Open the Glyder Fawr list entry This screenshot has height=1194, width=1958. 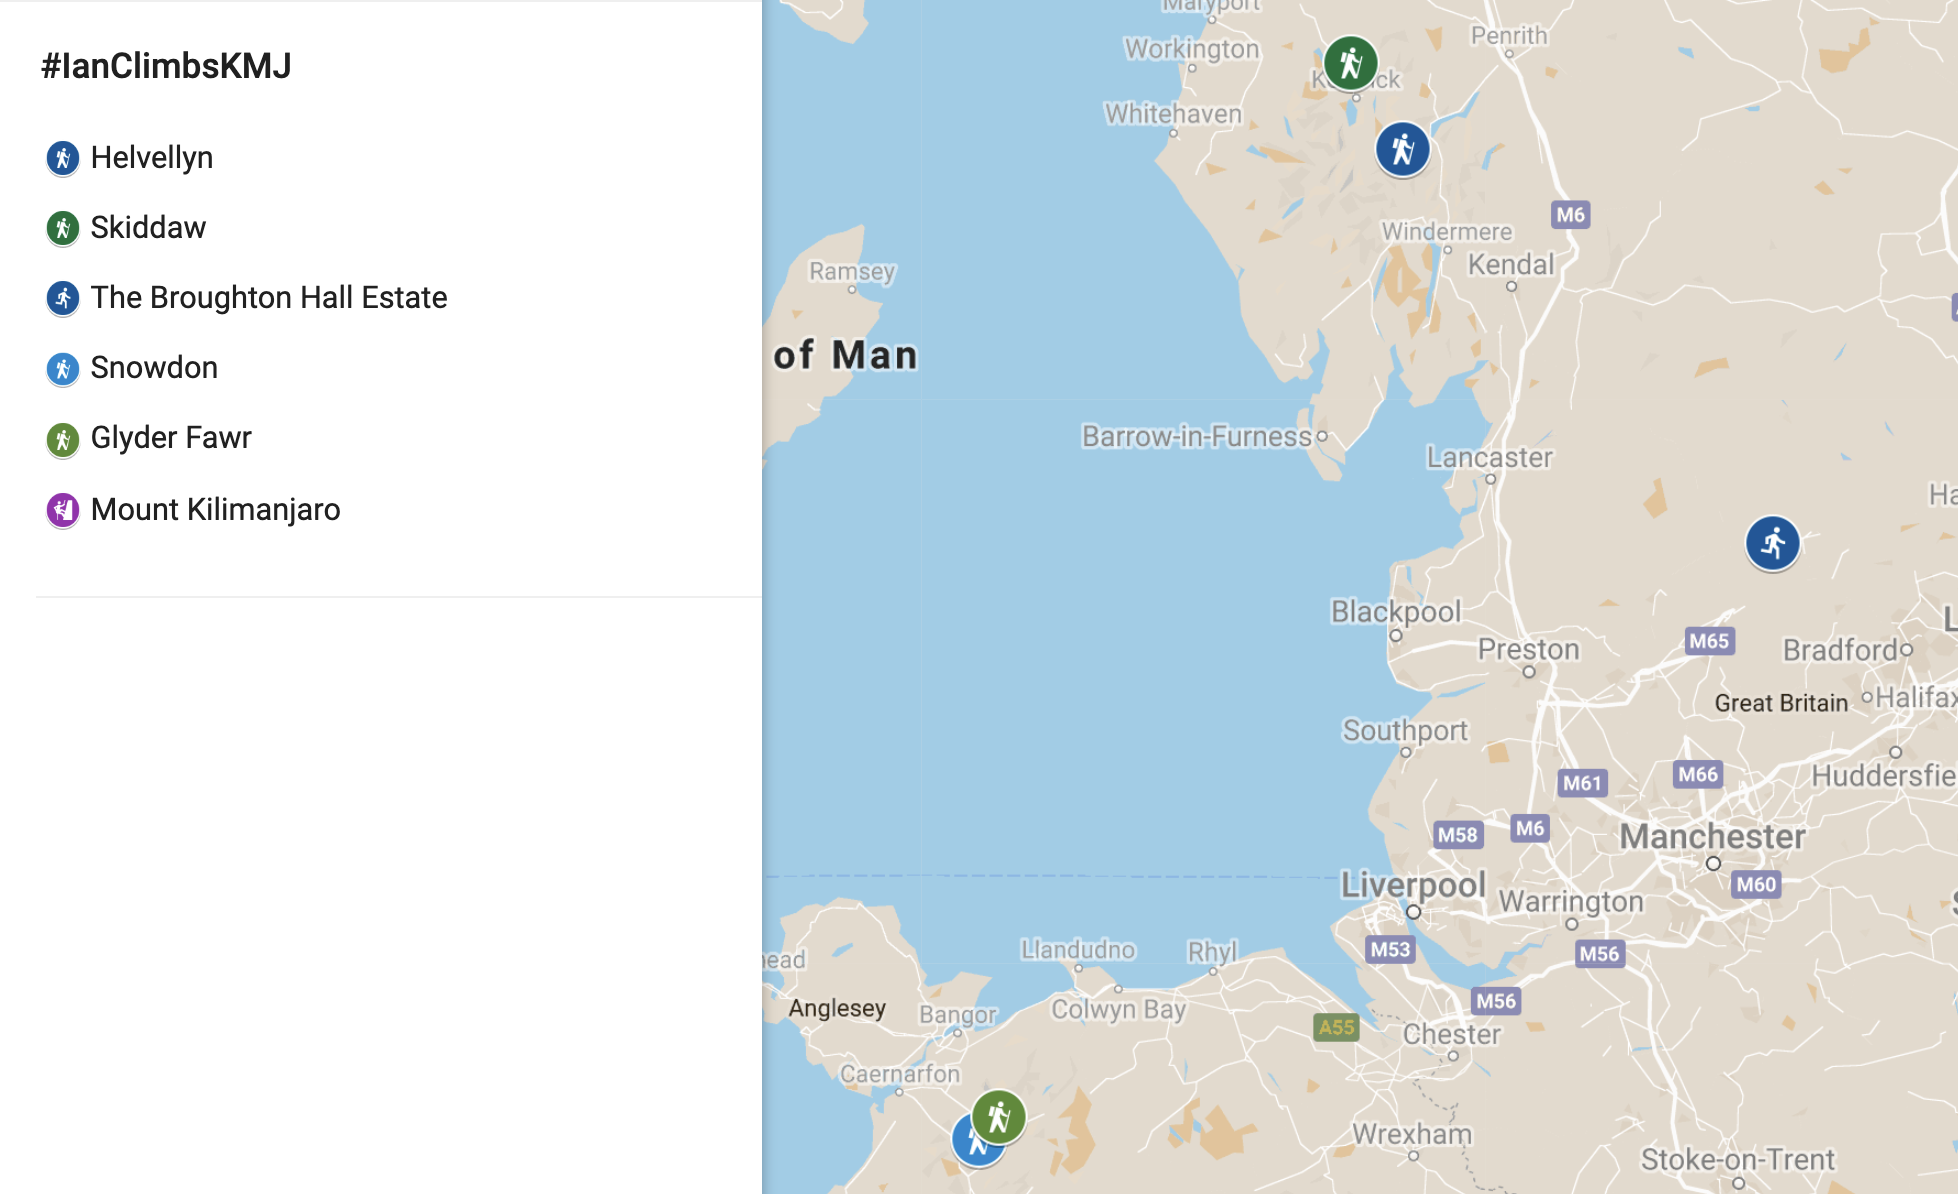[171, 438]
